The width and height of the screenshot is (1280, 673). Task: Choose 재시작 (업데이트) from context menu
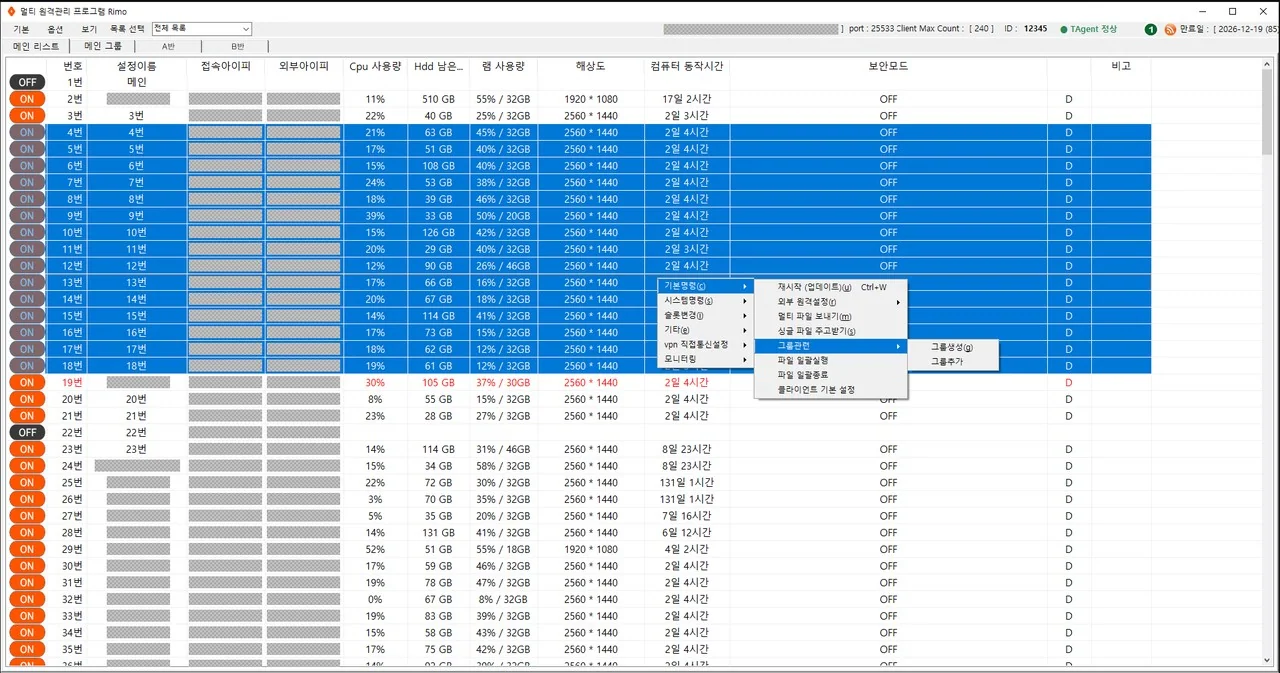click(831, 287)
